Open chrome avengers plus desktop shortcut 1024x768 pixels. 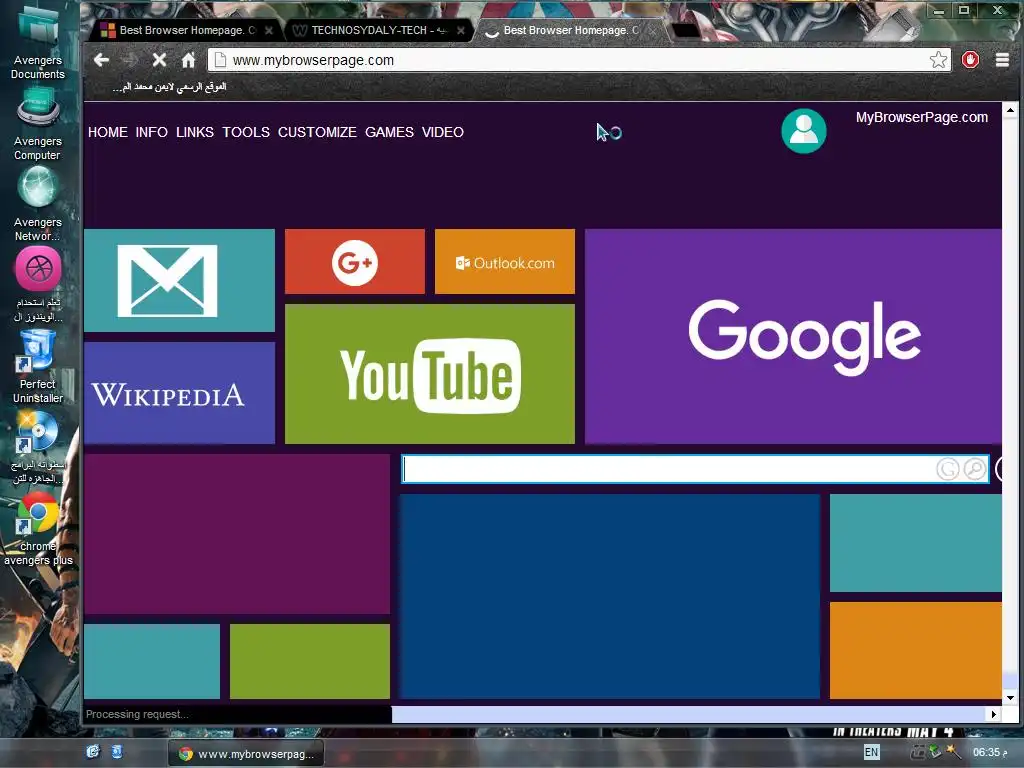click(38, 529)
